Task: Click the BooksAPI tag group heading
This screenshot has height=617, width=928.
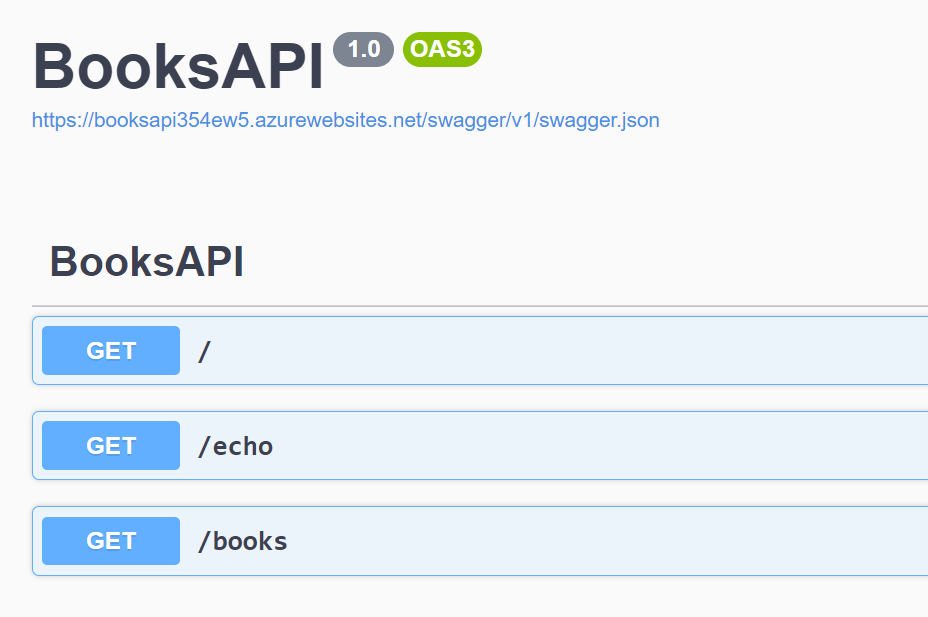Action: (145, 260)
